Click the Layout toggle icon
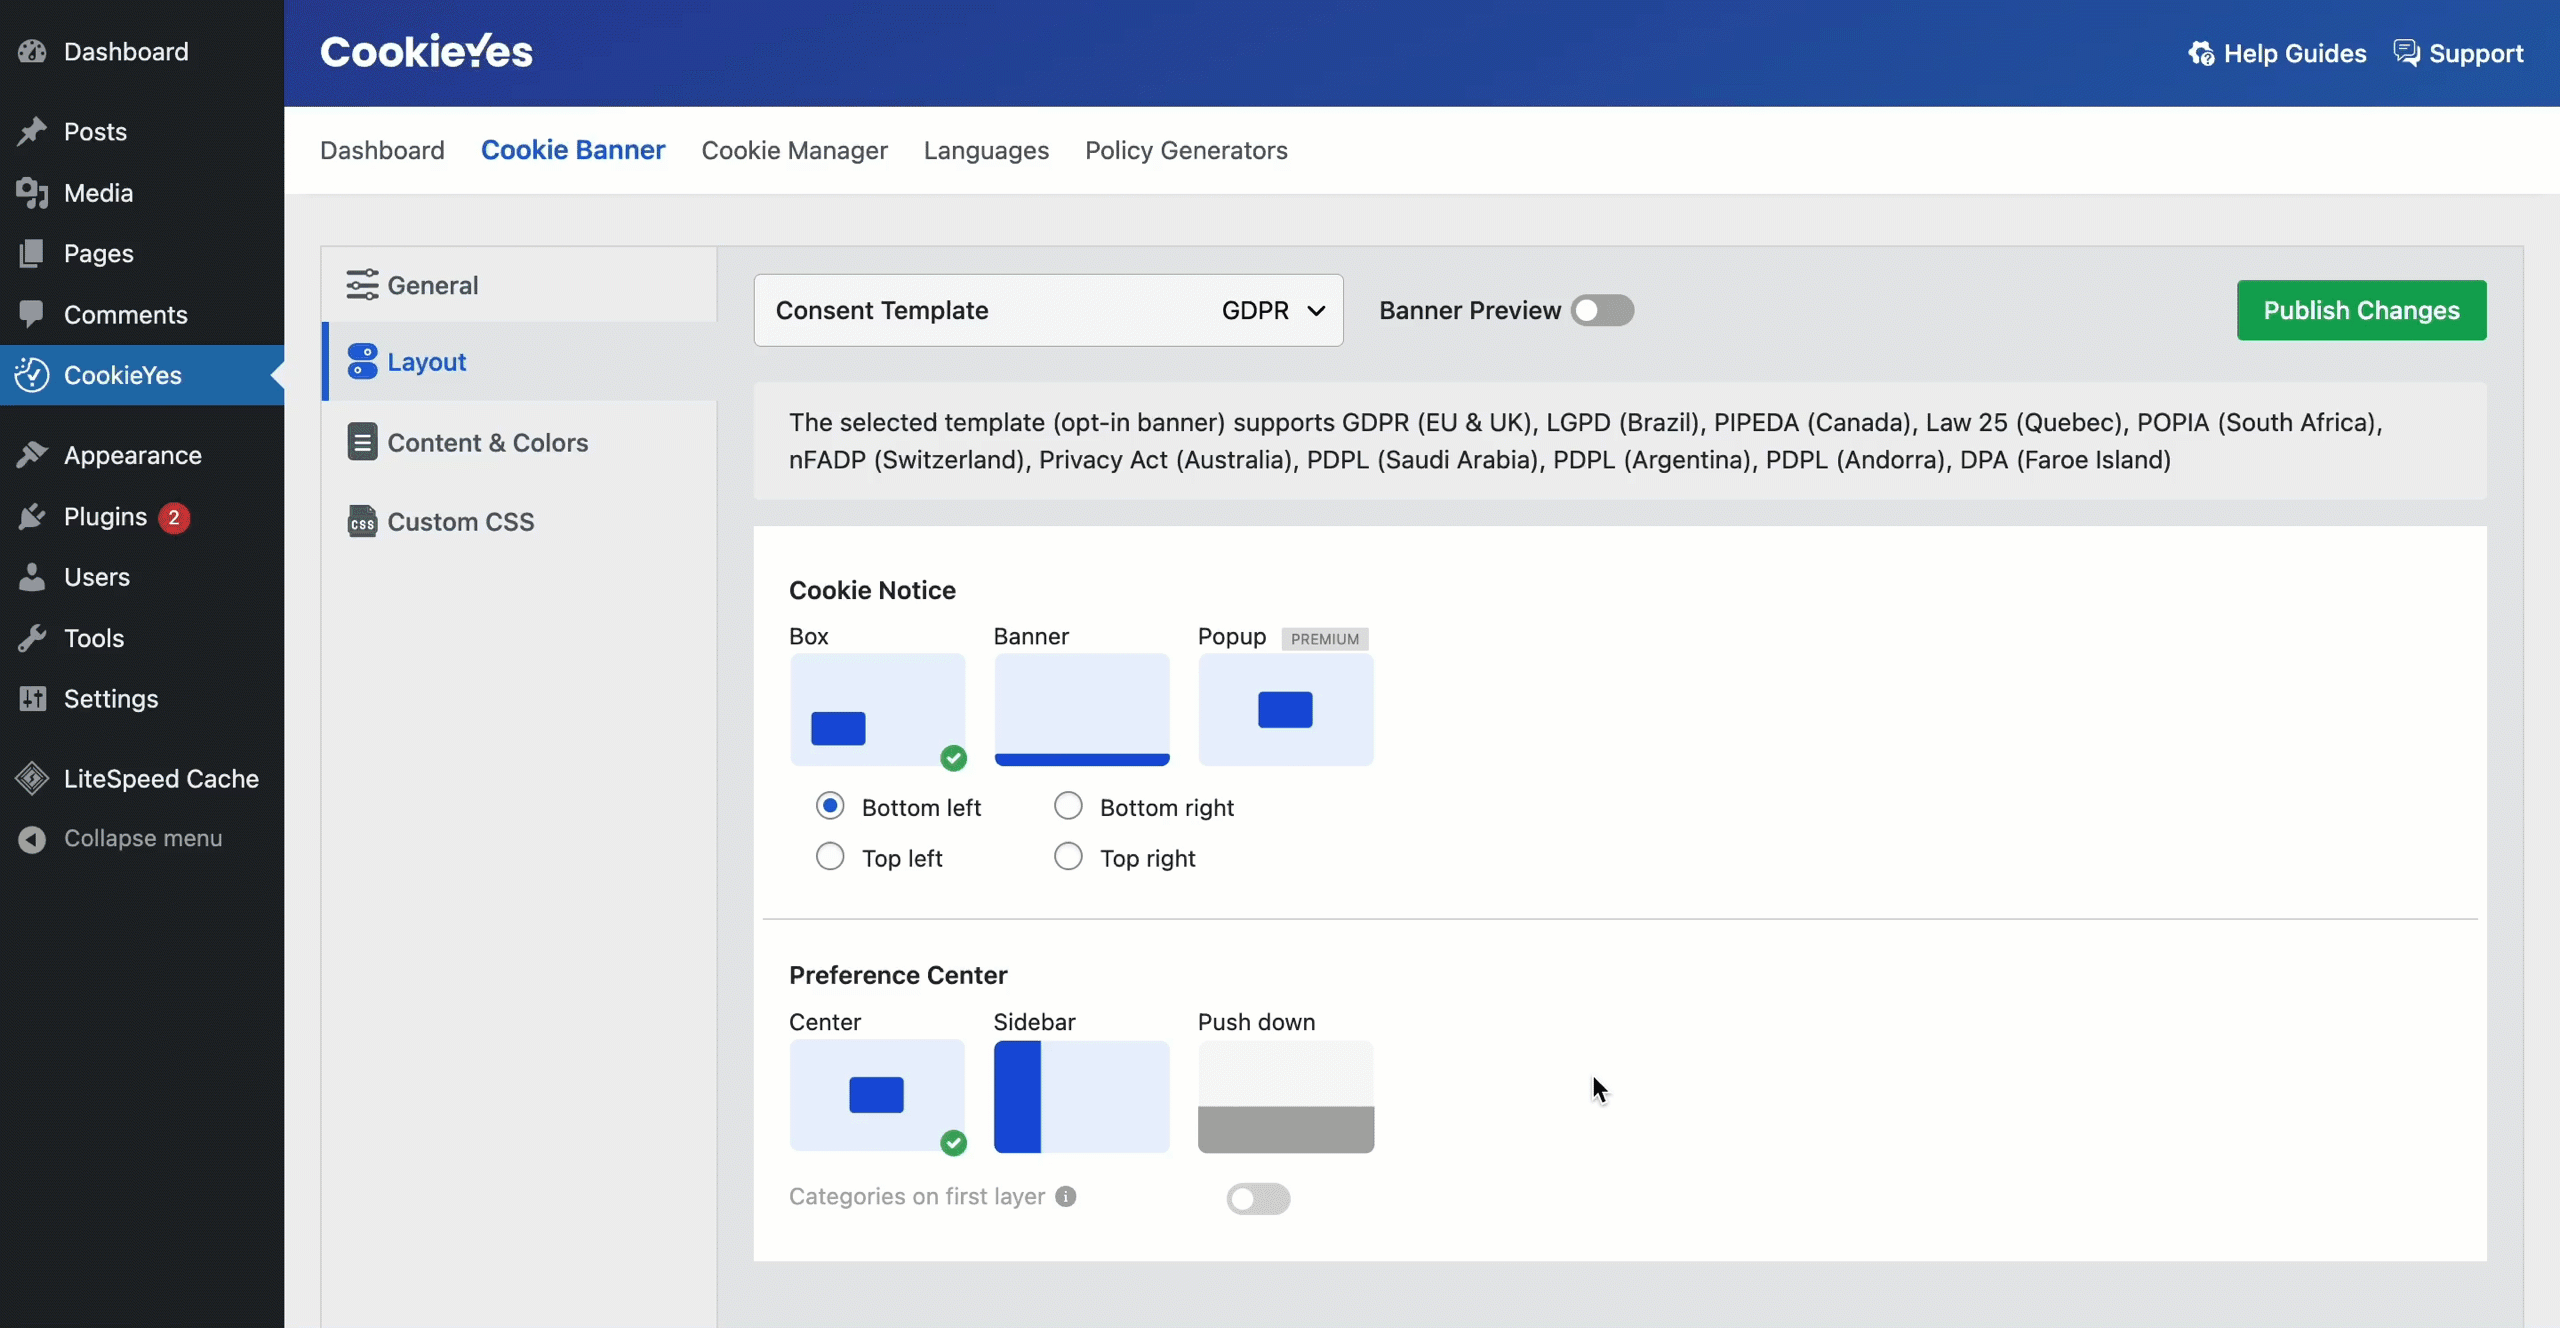 click(x=362, y=361)
